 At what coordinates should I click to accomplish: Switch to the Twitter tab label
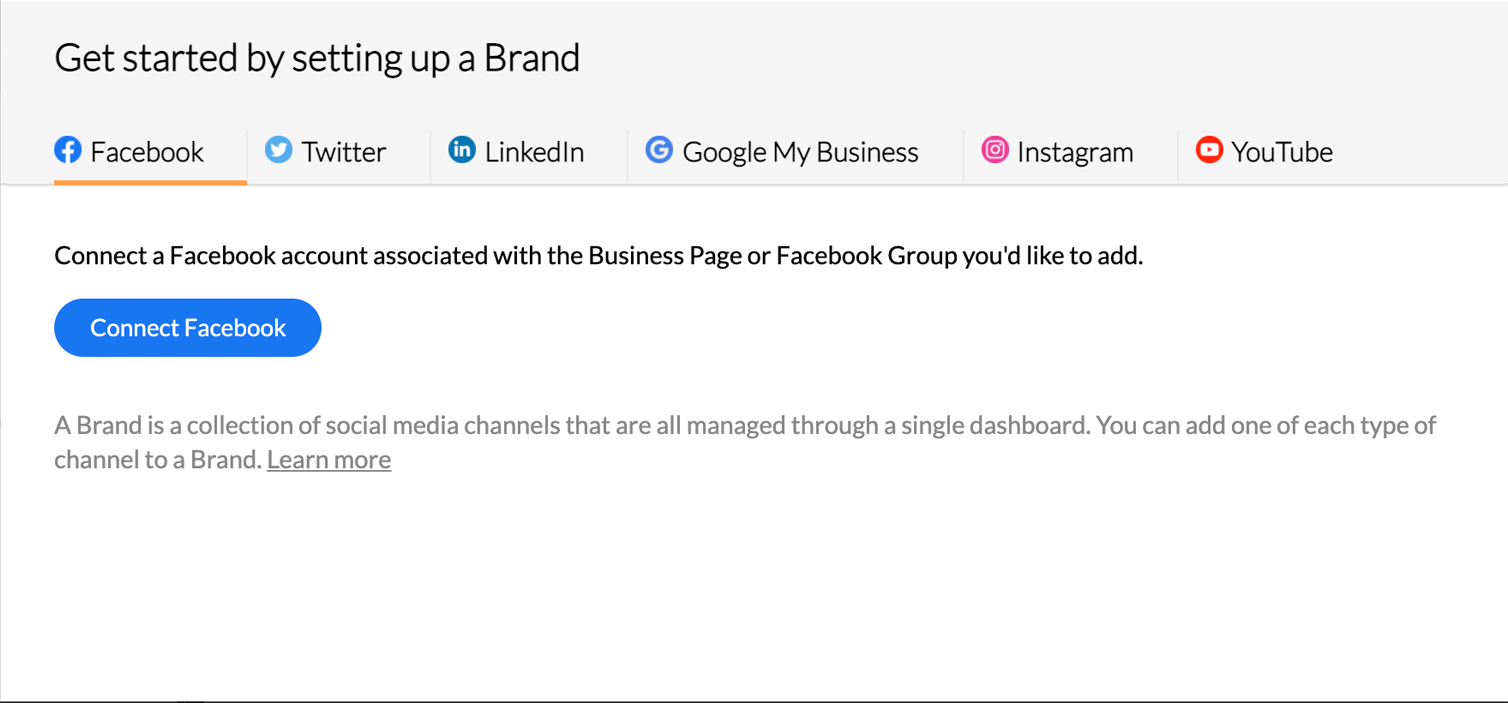coord(344,152)
